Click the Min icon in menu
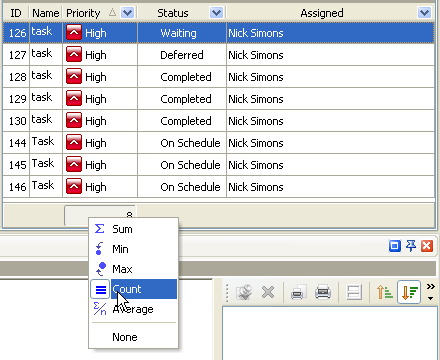Viewport: 440px width, 360px height. pos(99,249)
